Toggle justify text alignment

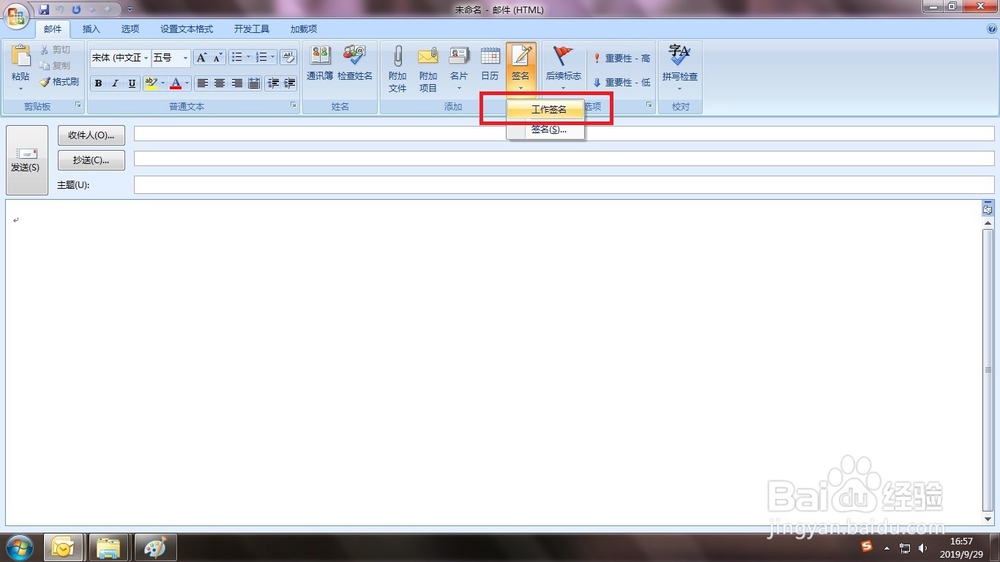coord(254,83)
